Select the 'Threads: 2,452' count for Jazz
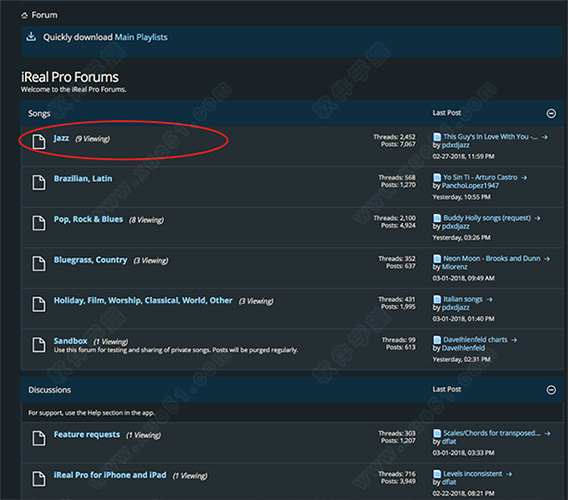 (394, 137)
